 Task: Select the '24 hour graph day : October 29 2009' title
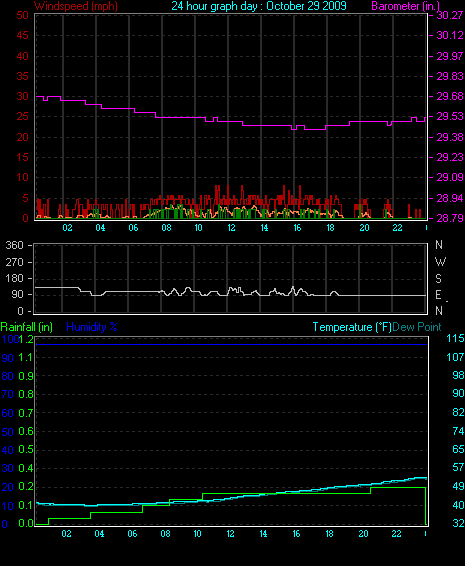(x=259, y=6)
